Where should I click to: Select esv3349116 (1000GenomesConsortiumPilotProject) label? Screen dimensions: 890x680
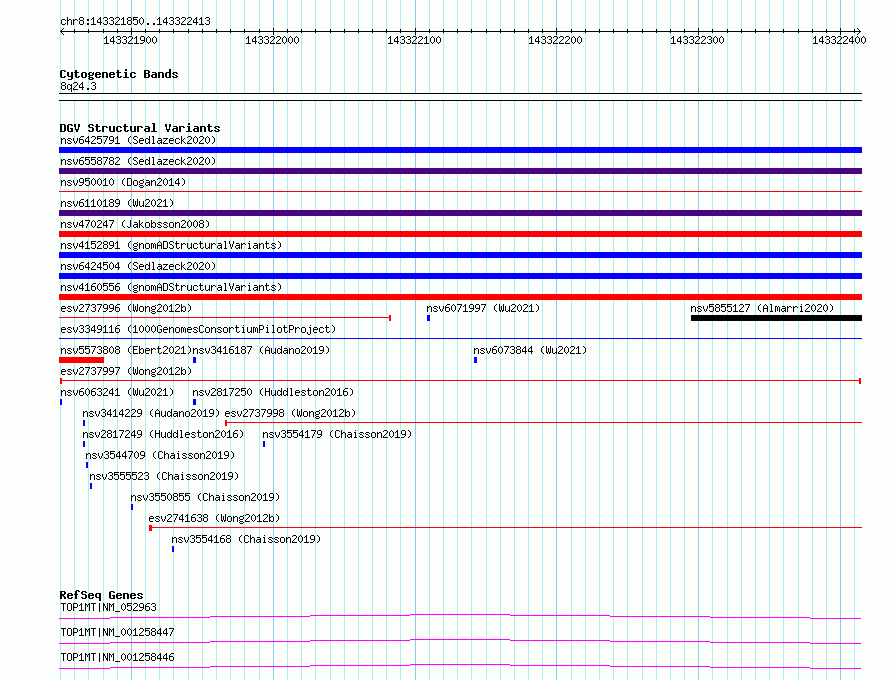tap(198, 329)
